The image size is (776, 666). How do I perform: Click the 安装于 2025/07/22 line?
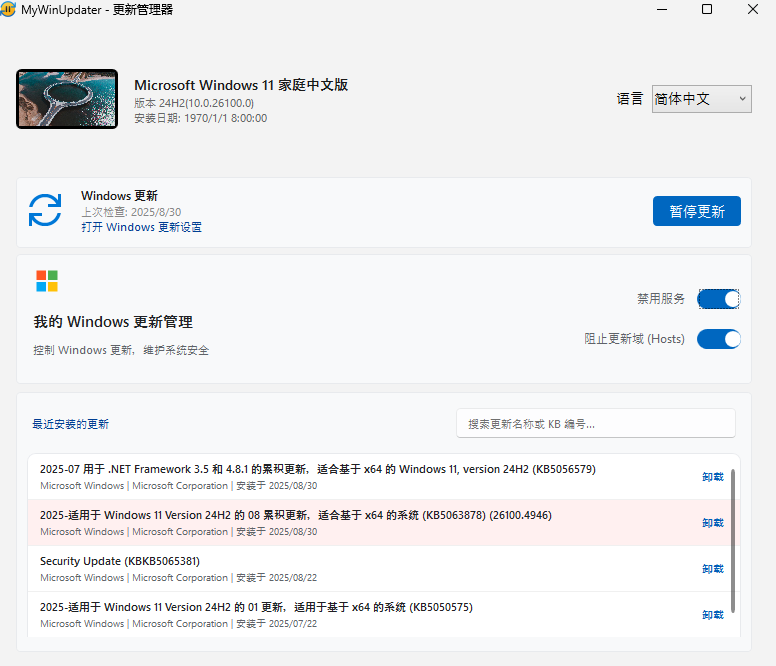click(179, 623)
